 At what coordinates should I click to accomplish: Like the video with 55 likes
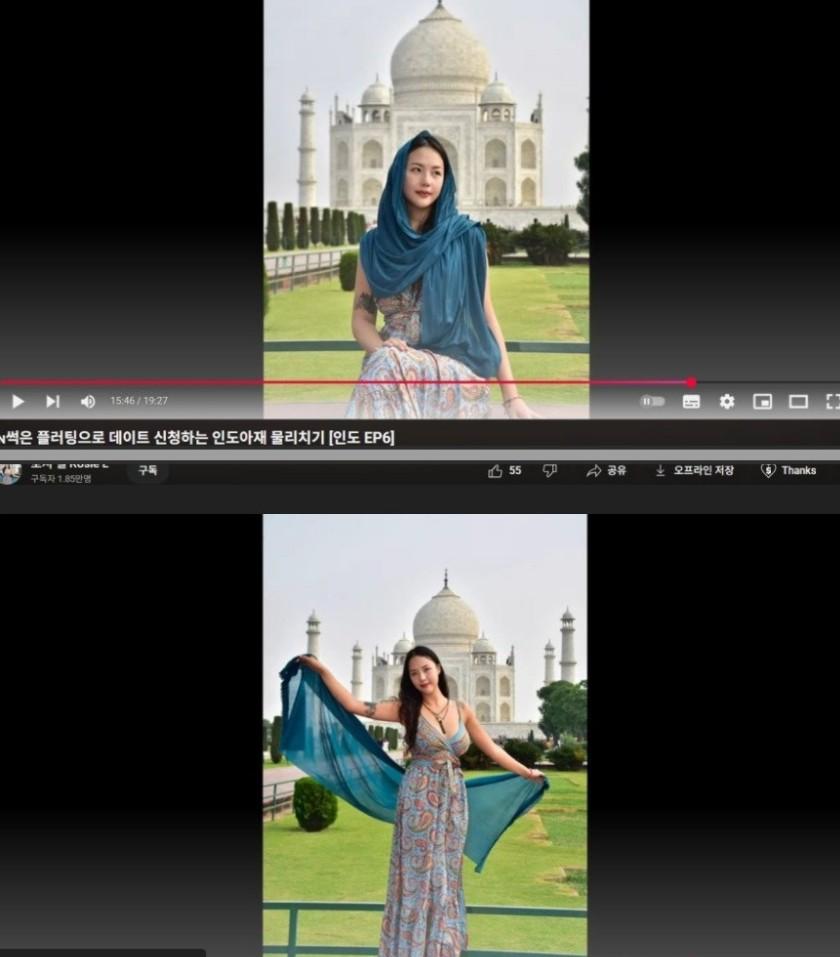(505, 471)
